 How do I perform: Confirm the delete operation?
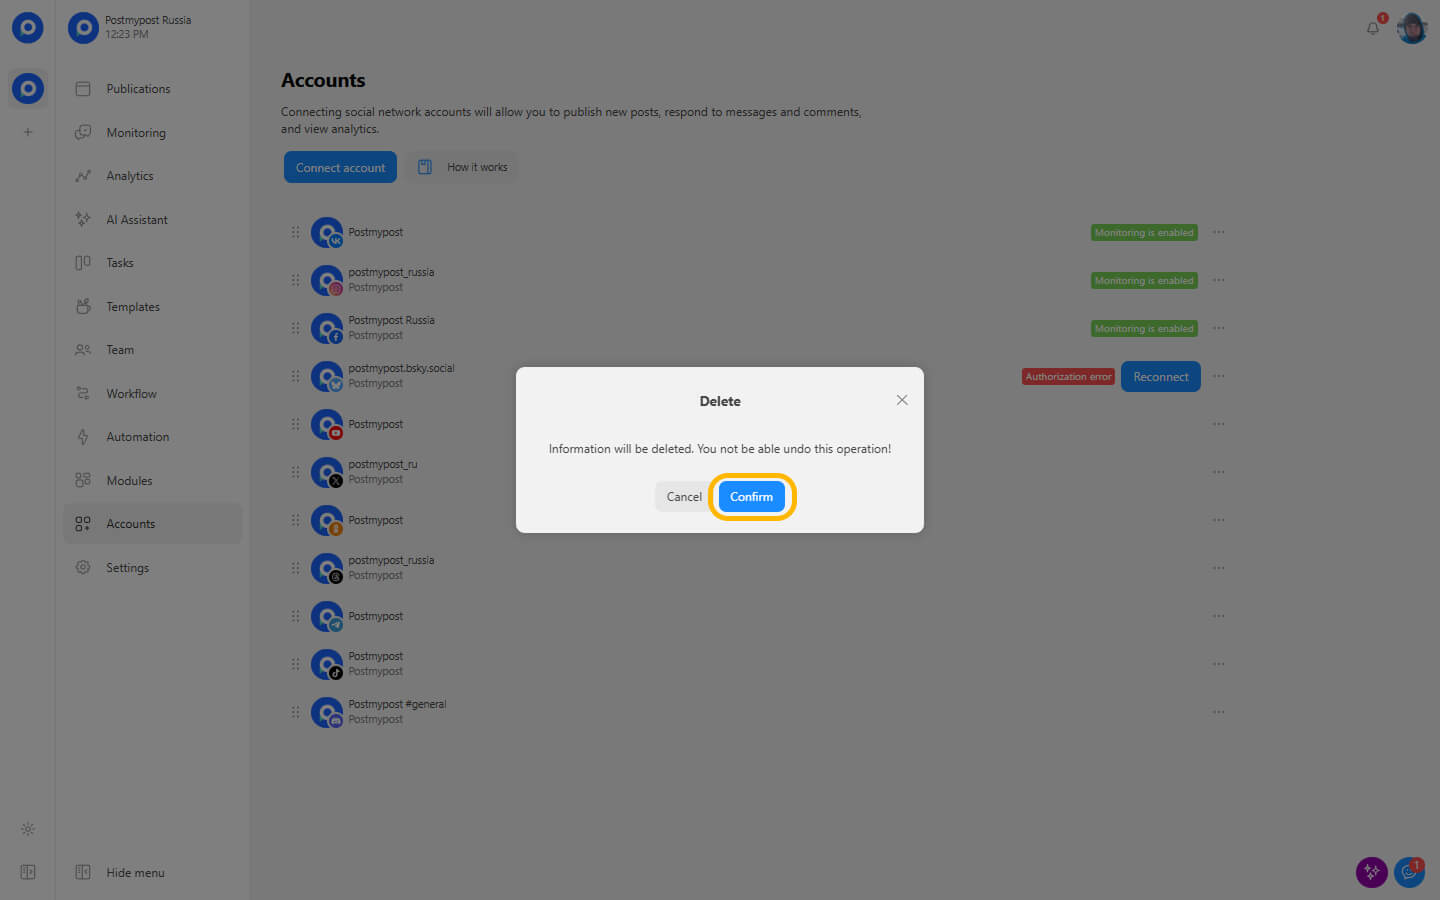coord(751,497)
